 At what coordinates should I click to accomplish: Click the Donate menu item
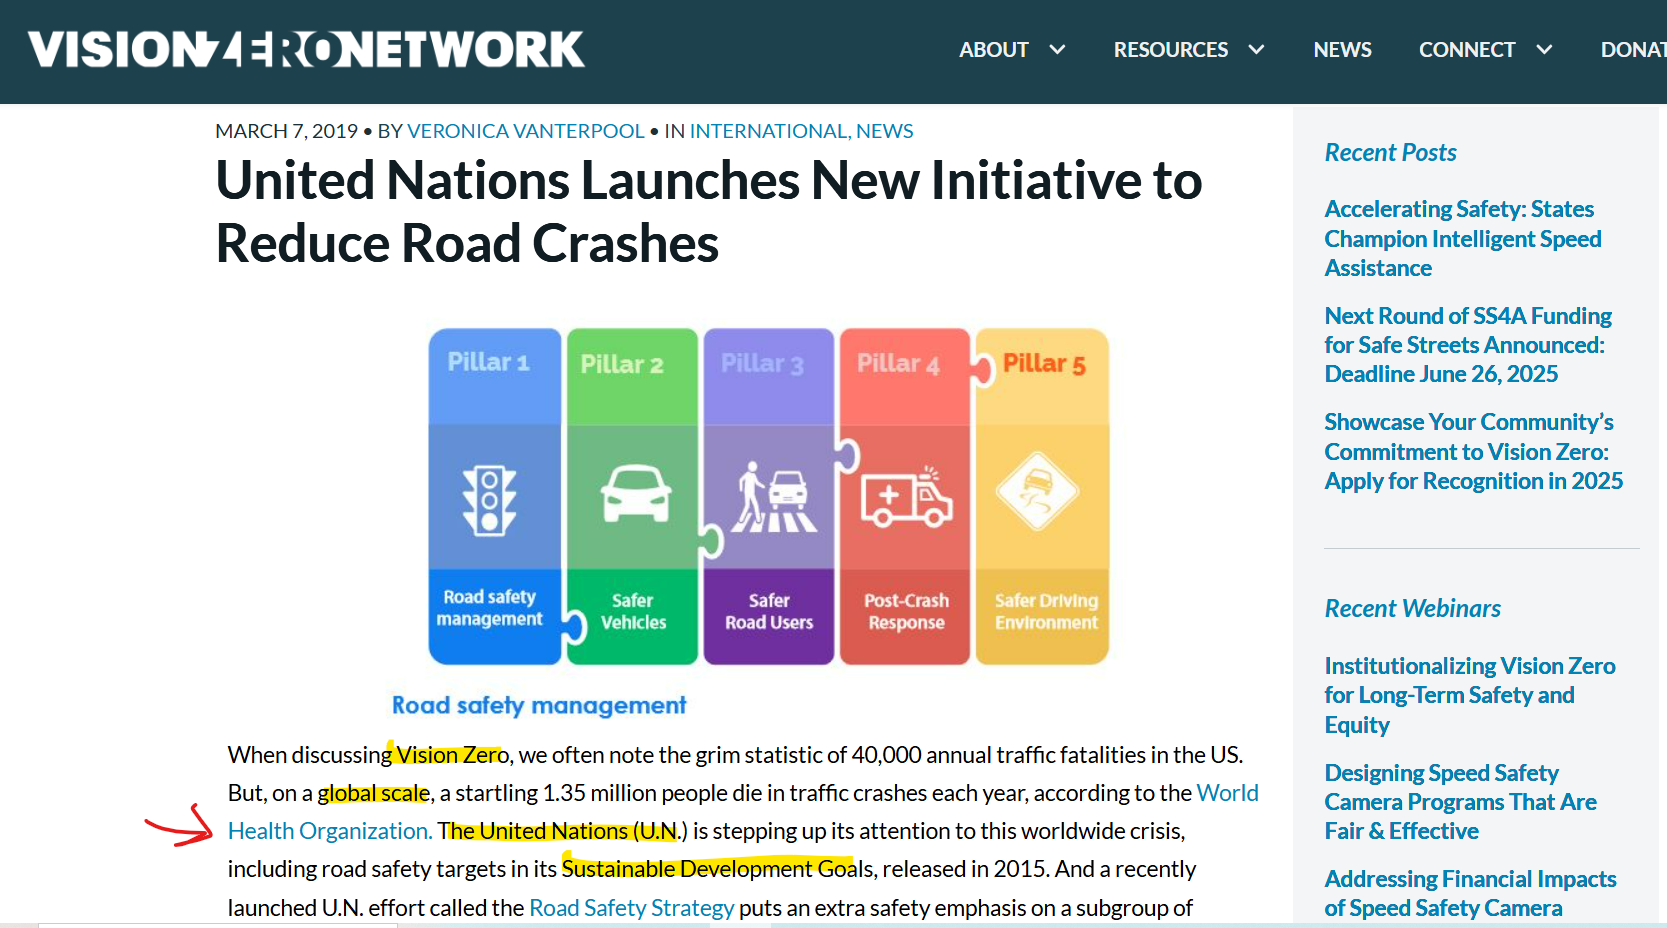[x=1634, y=50]
